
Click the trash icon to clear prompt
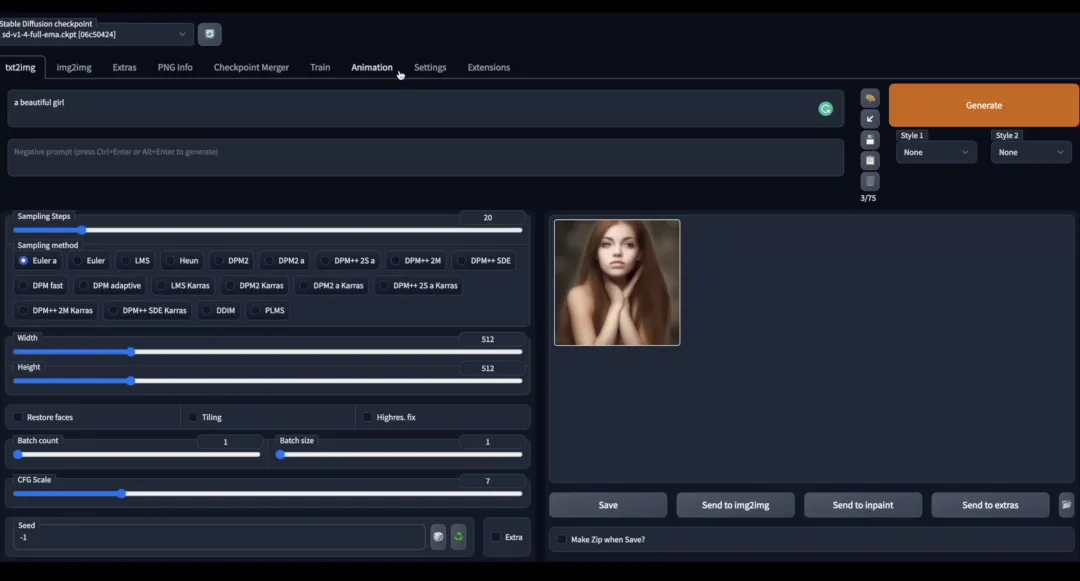pyautogui.click(x=870, y=181)
